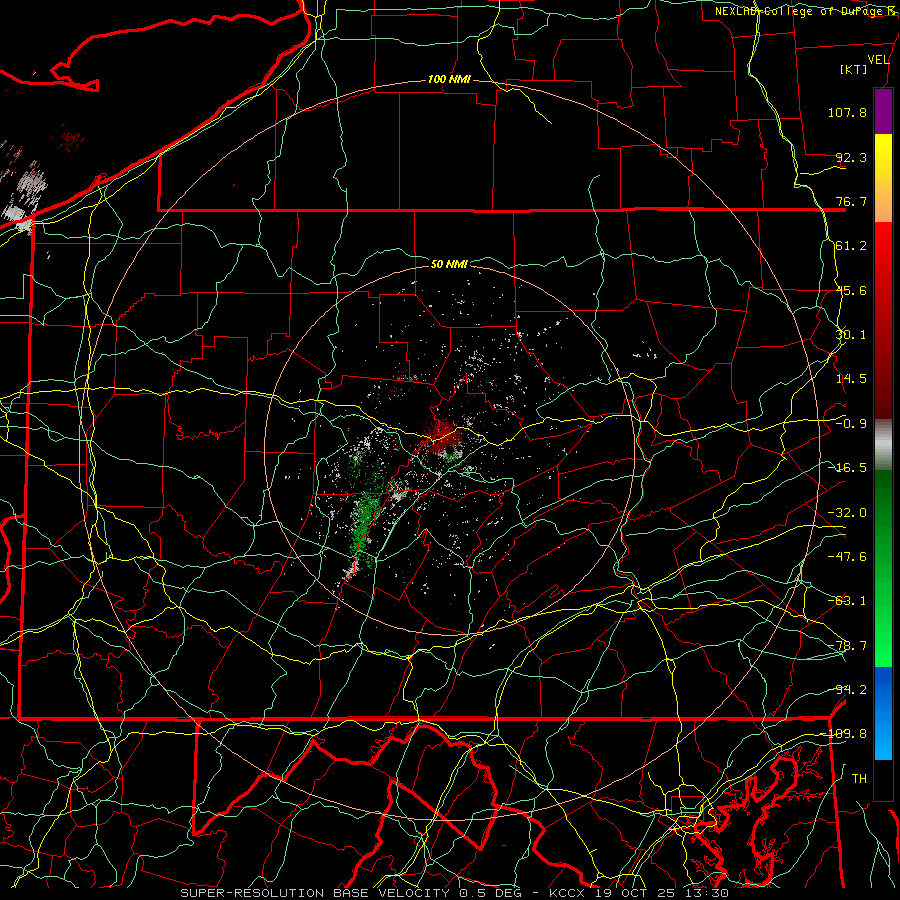Pick the yellow-orange segment of the color bar
Screen dimensions: 900x900
click(x=883, y=178)
